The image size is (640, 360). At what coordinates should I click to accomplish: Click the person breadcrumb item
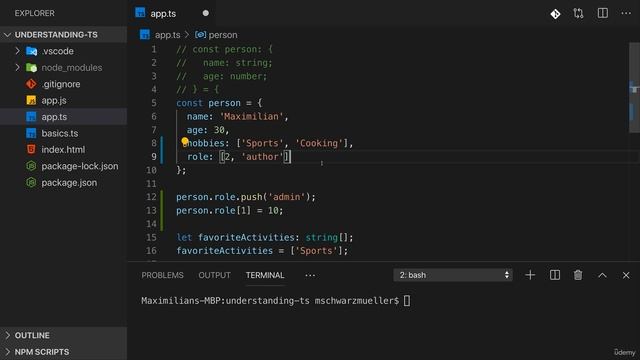click(x=222, y=35)
